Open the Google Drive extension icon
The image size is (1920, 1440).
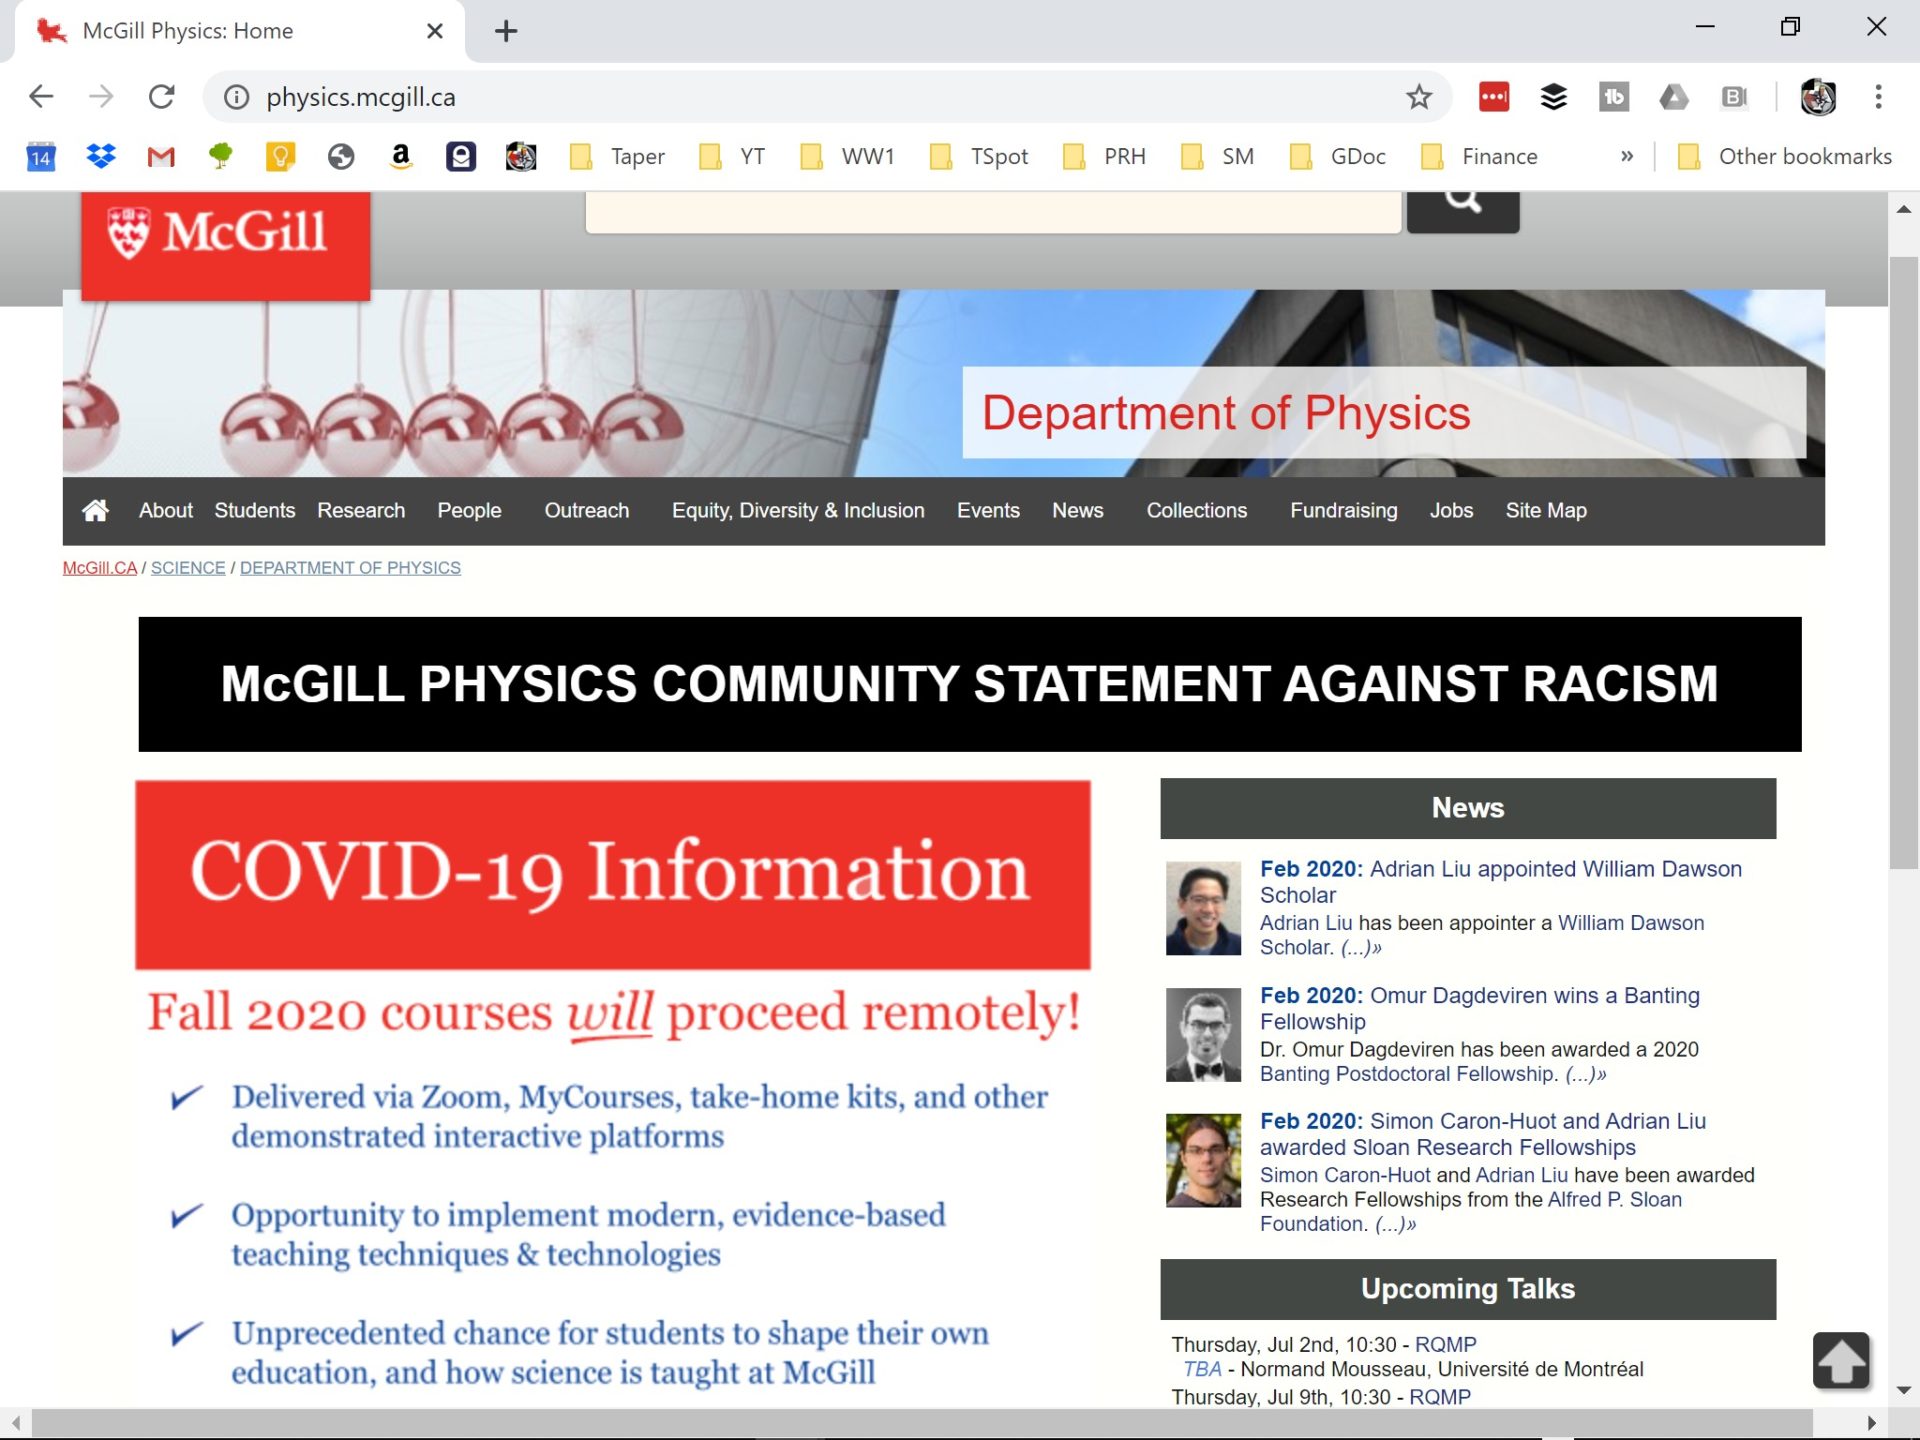tap(1674, 97)
